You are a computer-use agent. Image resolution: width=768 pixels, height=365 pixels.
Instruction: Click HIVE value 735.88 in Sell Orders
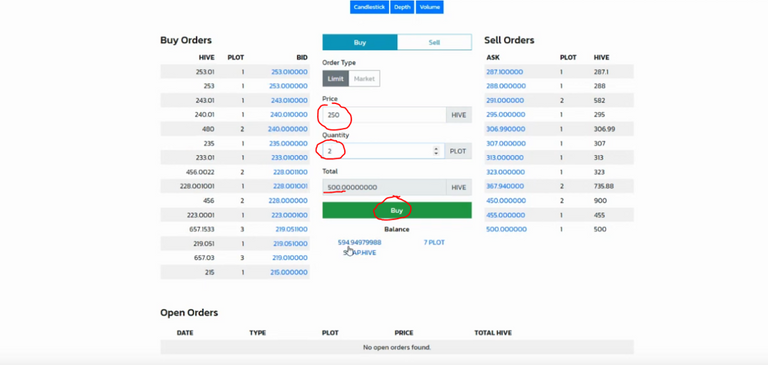[x=603, y=187]
